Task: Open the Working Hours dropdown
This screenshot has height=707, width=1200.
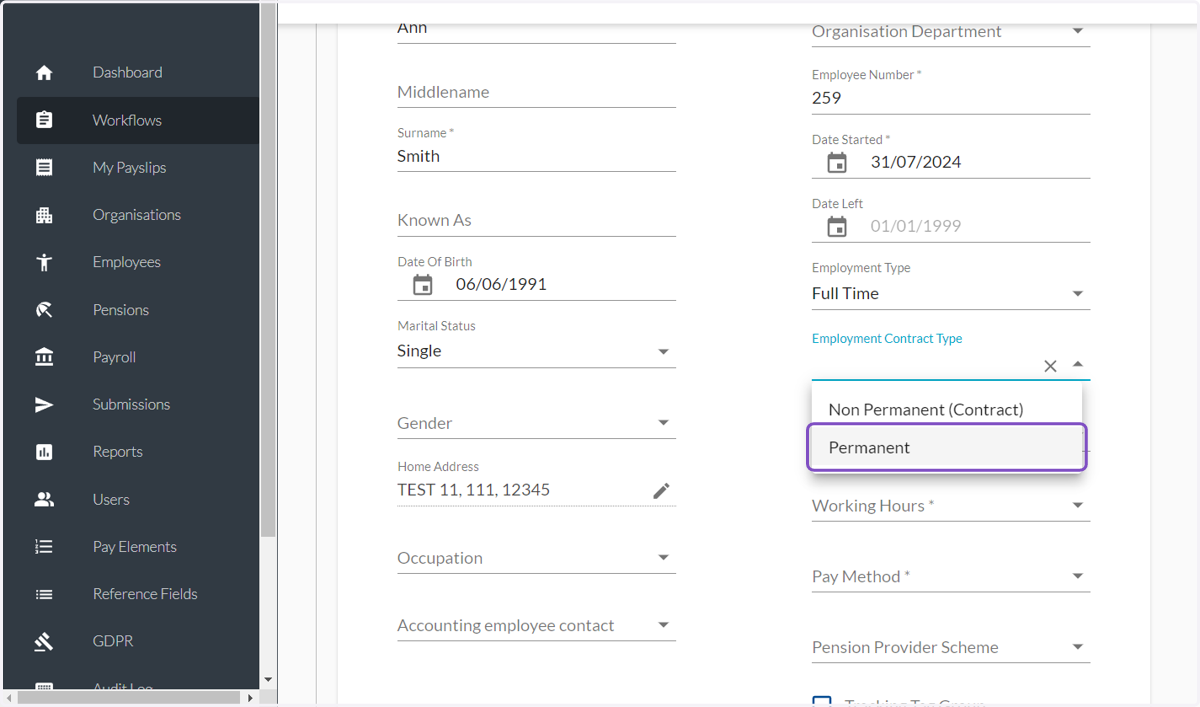Action: [x=1077, y=506]
